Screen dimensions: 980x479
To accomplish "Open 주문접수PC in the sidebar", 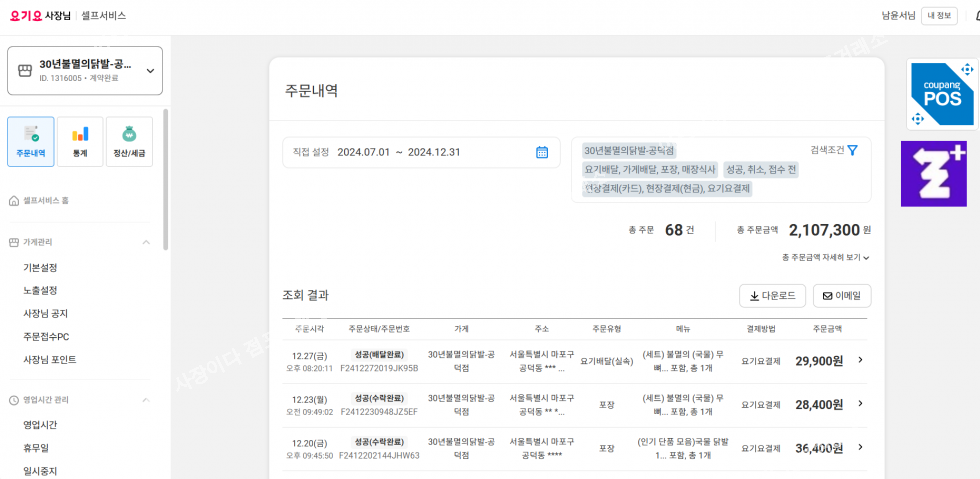I will click(x=46, y=336).
